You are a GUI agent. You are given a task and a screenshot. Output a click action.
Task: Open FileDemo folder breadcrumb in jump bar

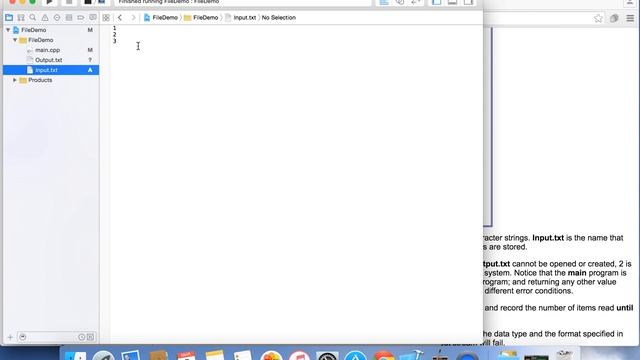click(201, 18)
